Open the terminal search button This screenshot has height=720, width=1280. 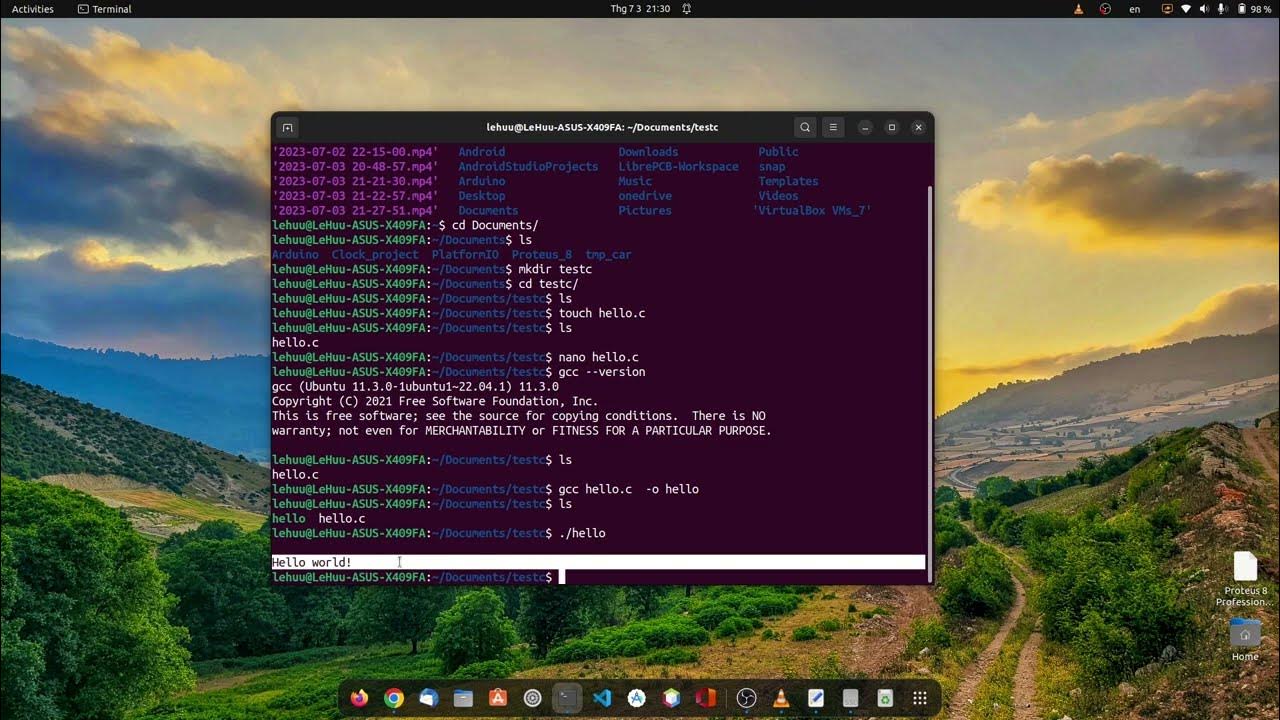[x=805, y=127]
